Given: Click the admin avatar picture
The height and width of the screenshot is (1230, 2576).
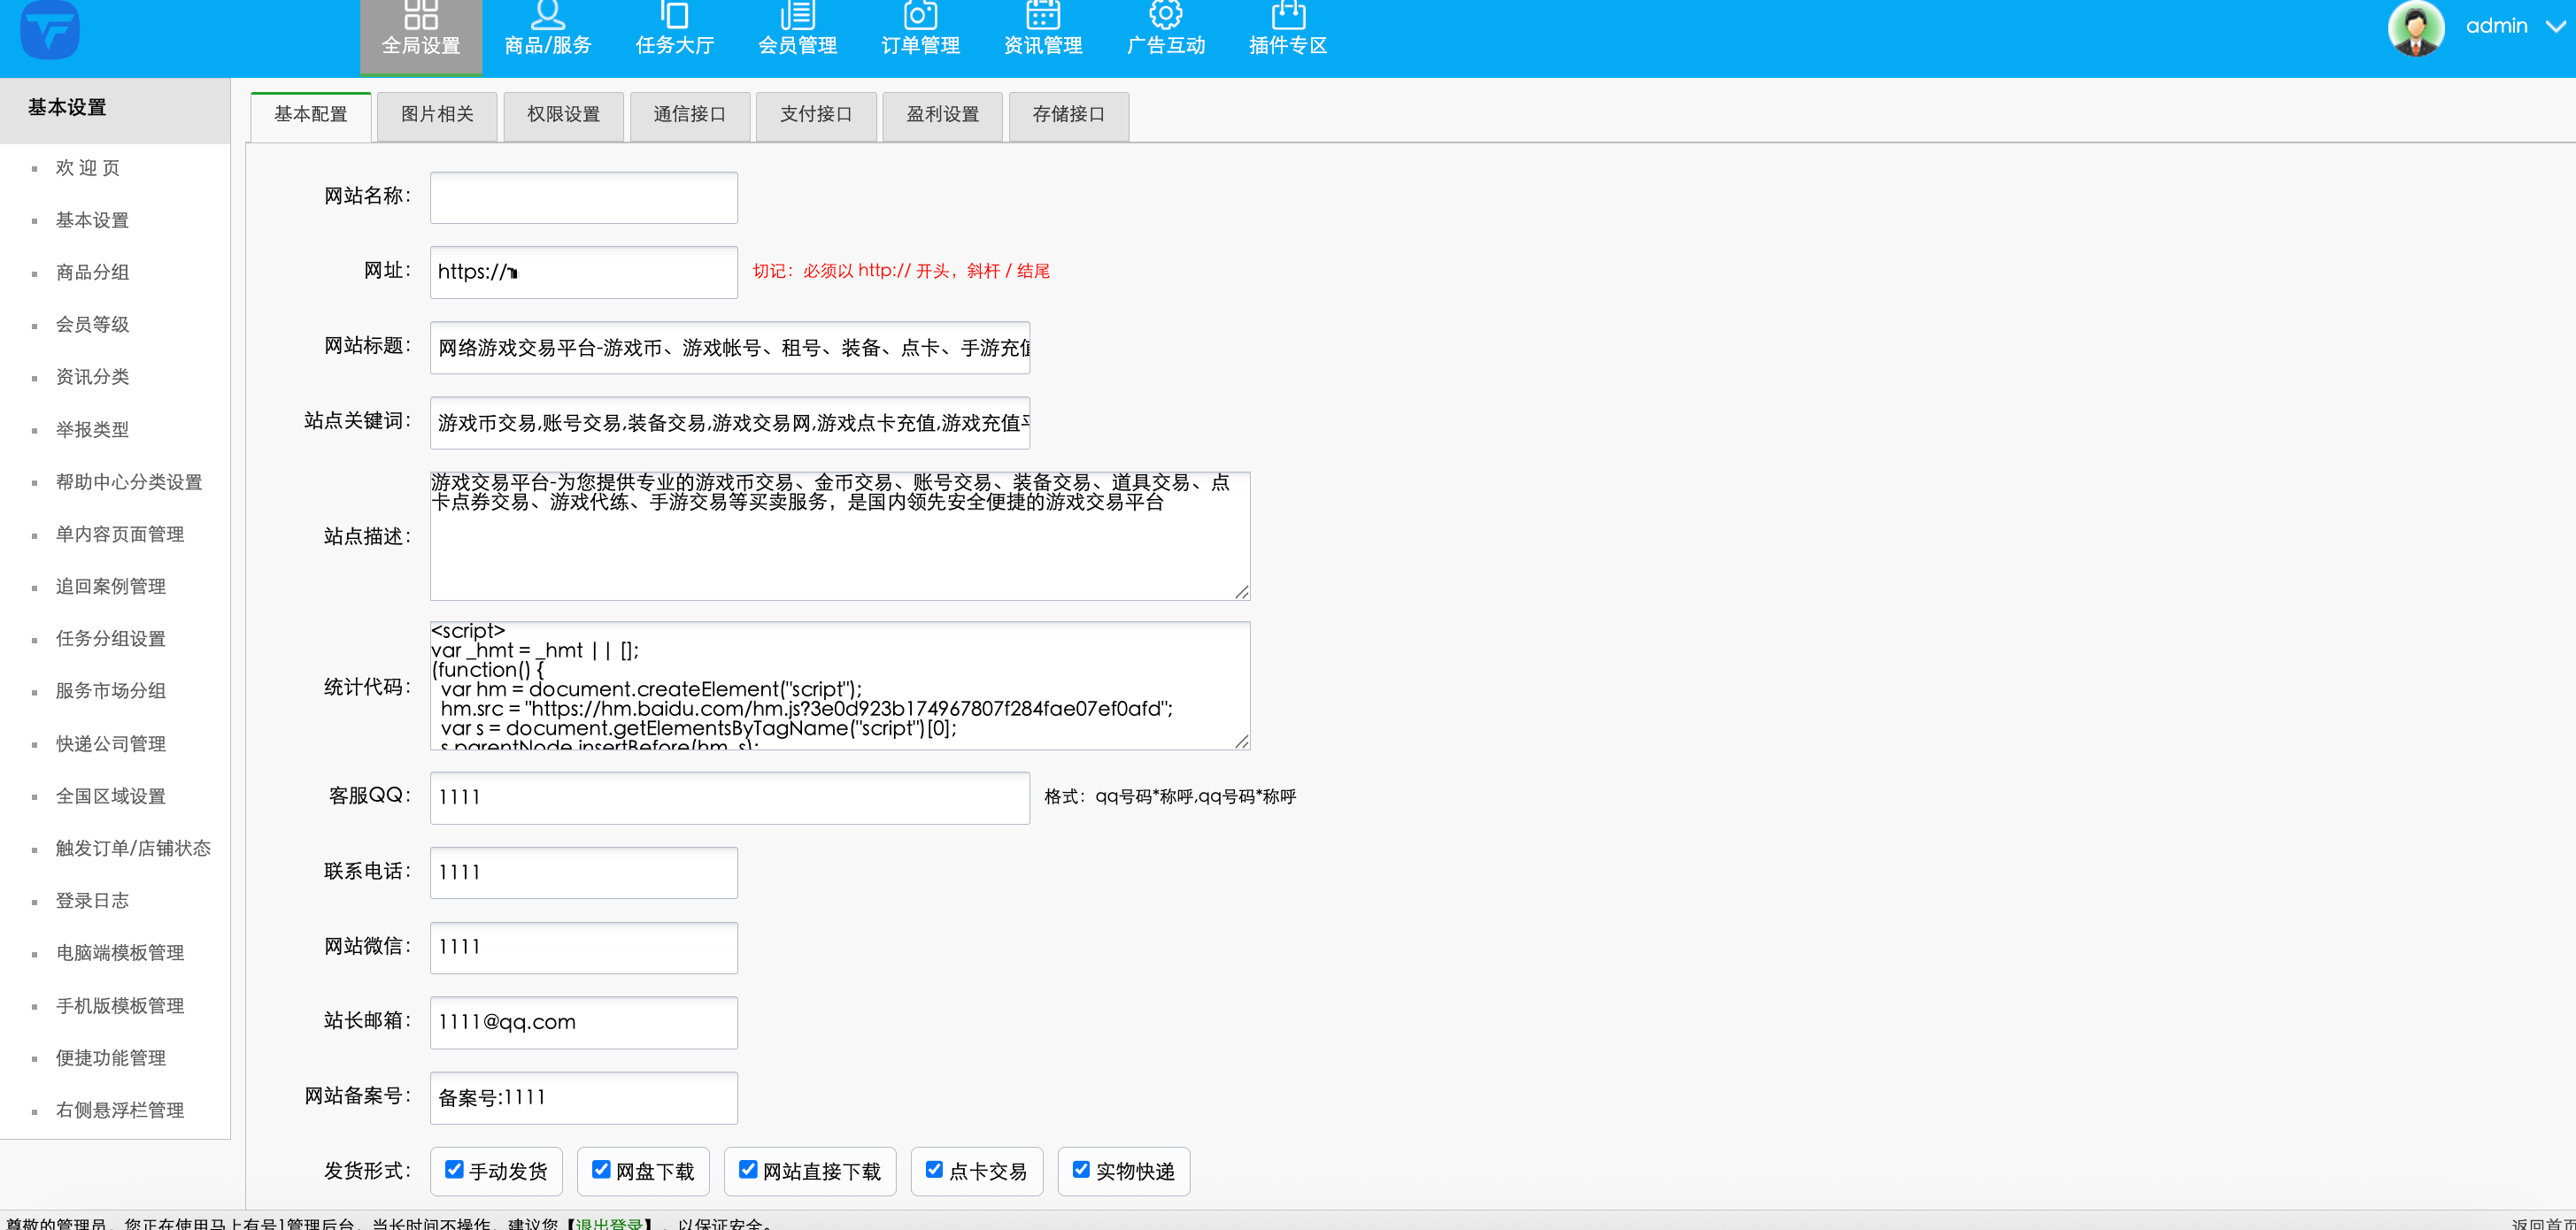Looking at the screenshot, I should click(2415, 30).
